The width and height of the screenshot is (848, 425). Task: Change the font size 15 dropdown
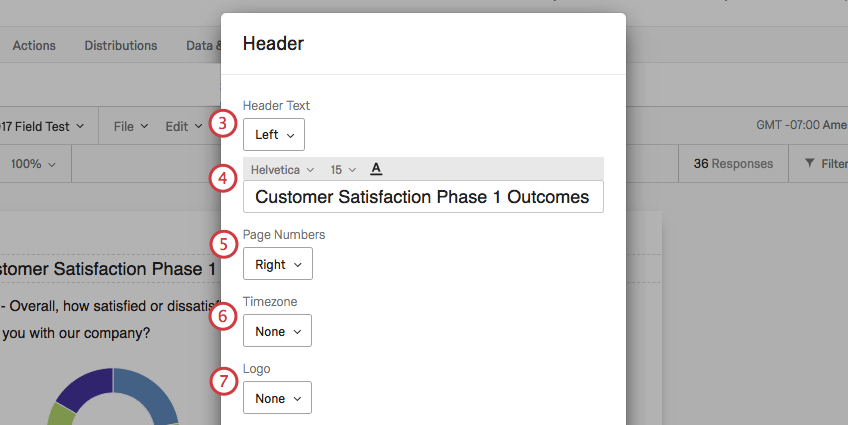[x=343, y=170]
